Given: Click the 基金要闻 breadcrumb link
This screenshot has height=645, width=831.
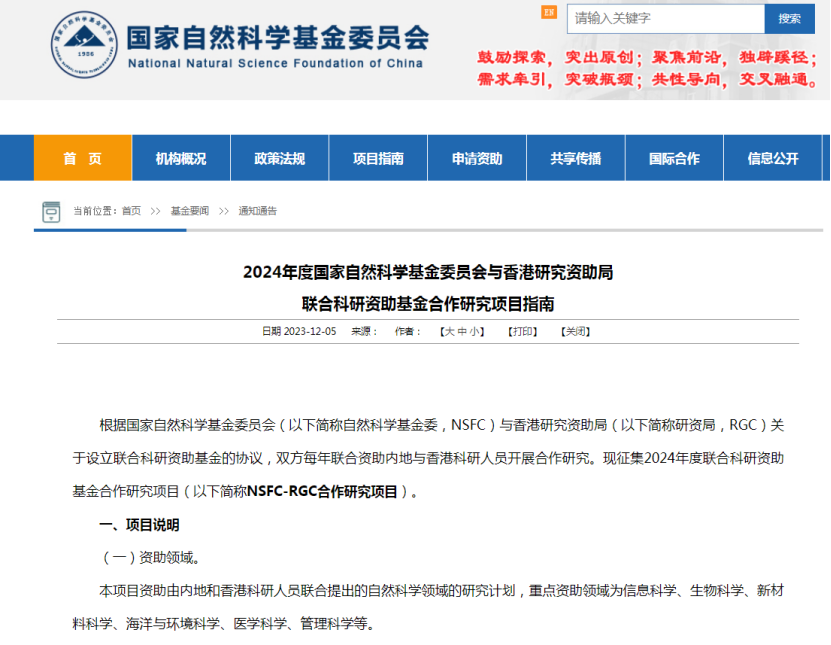Looking at the screenshot, I should (189, 211).
